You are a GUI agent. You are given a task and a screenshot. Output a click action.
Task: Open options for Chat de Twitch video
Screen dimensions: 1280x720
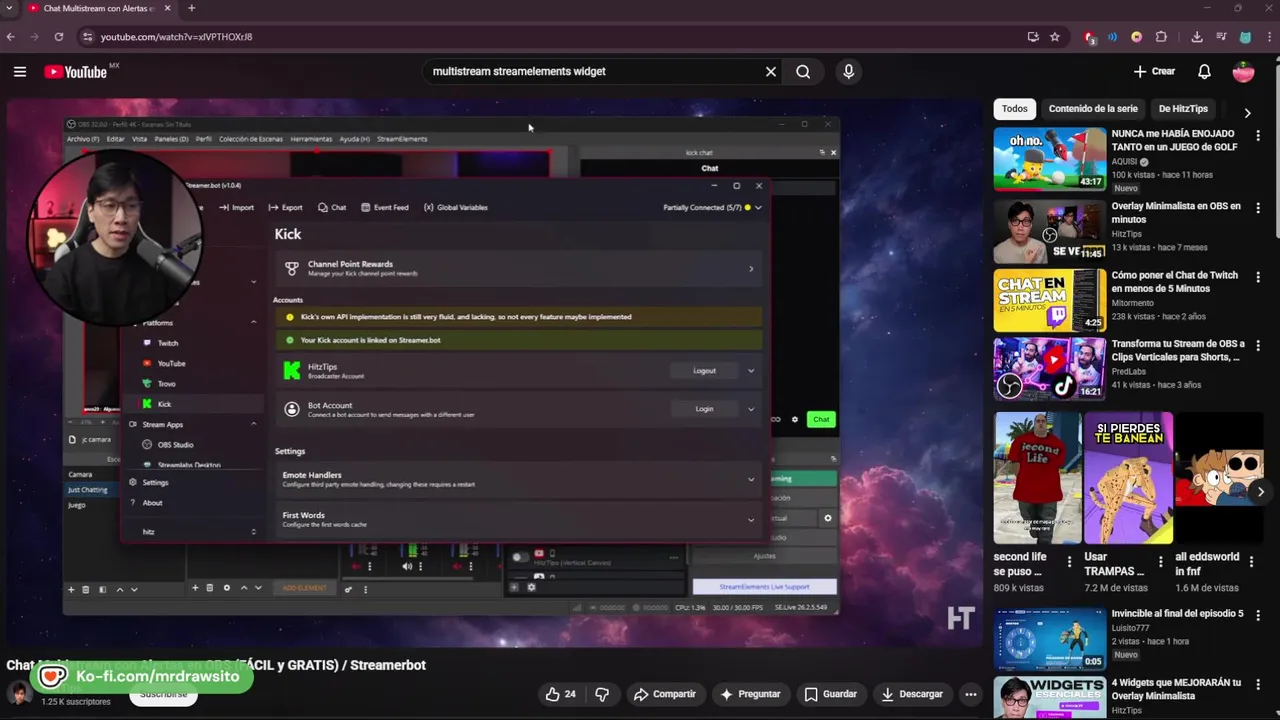1258,277
